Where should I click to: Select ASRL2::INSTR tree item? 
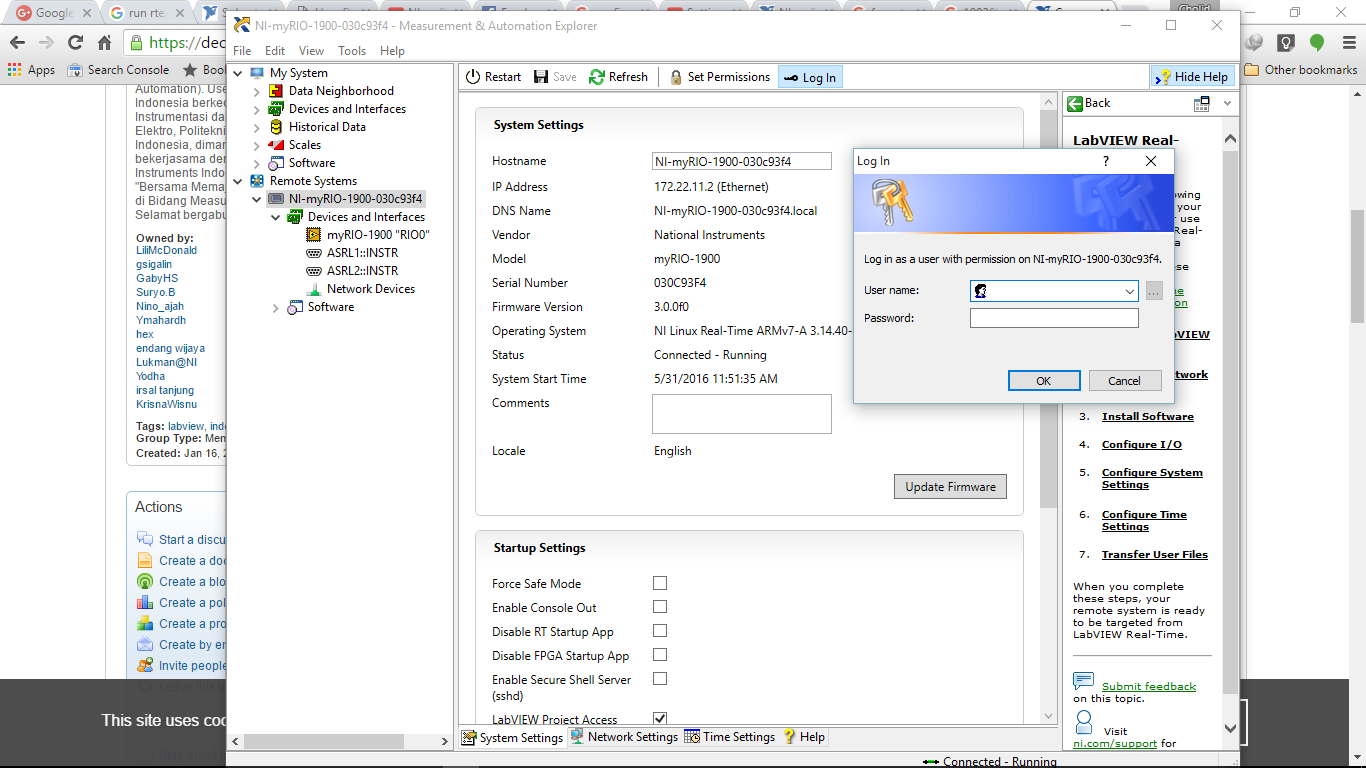[362, 271]
